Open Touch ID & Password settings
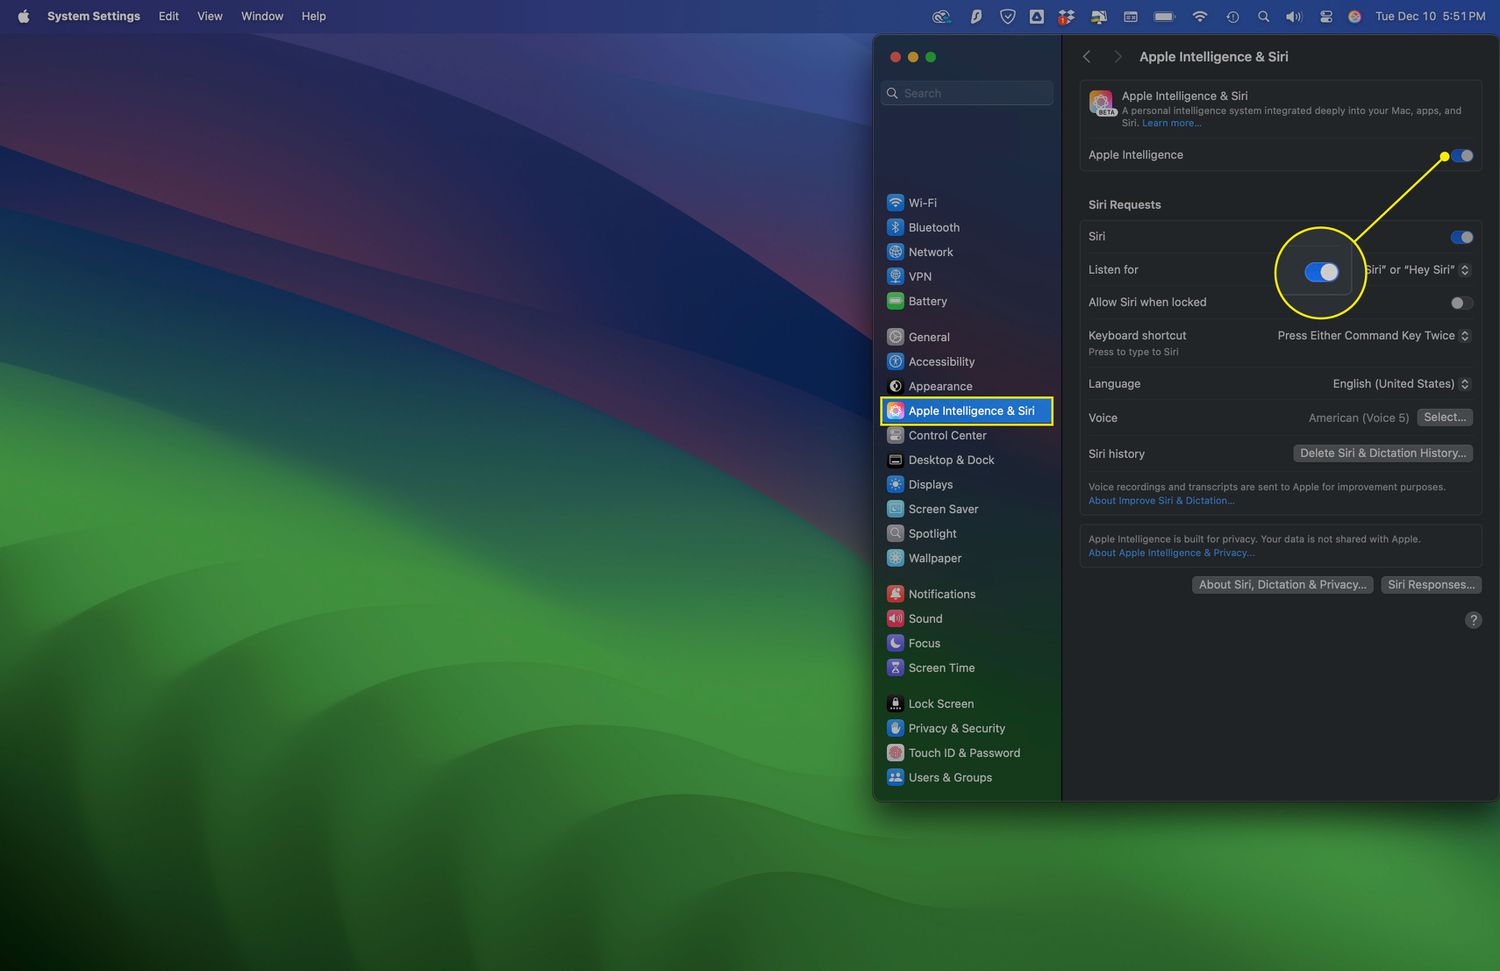 [963, 753]
